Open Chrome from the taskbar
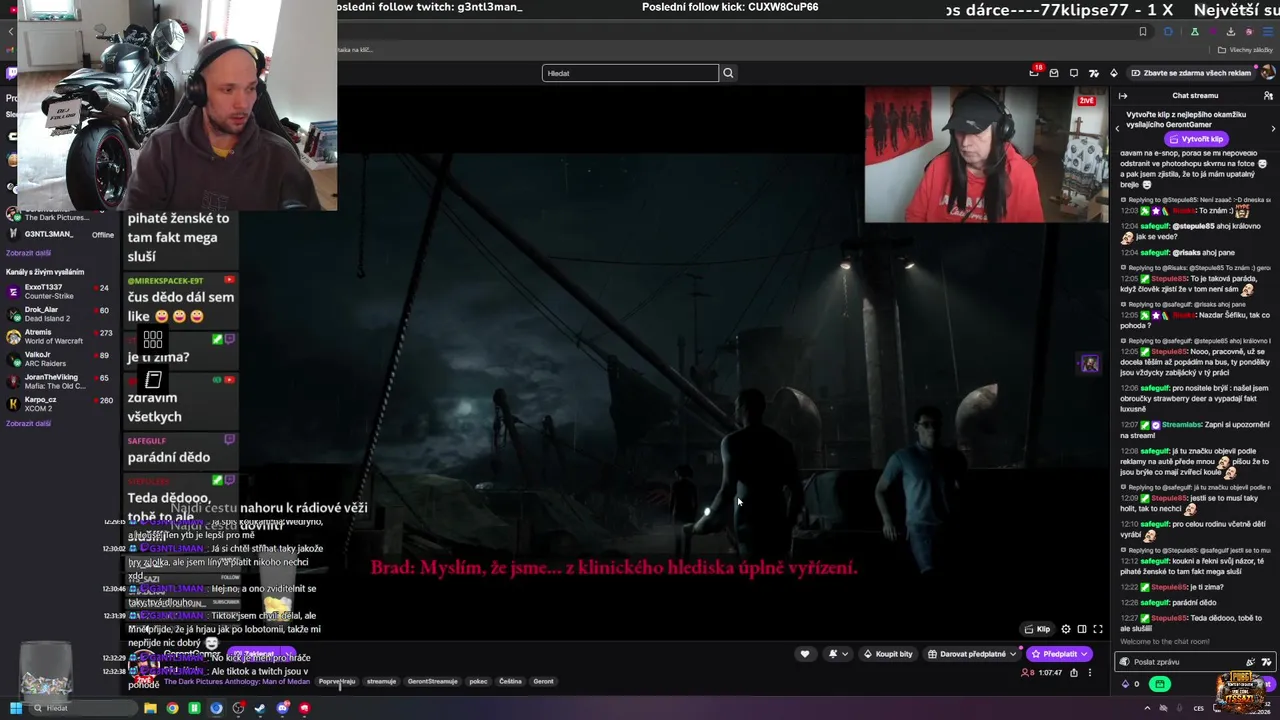This screenshot has width=1280, height=720. [172, 708]
